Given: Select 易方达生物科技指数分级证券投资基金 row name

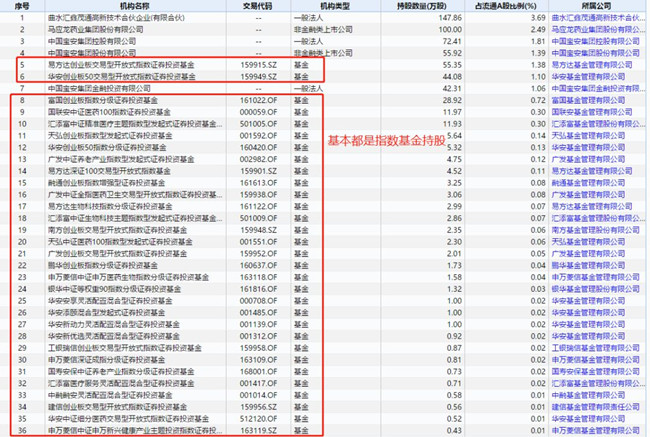Looking at the screenshot, I should pos(110,206).
